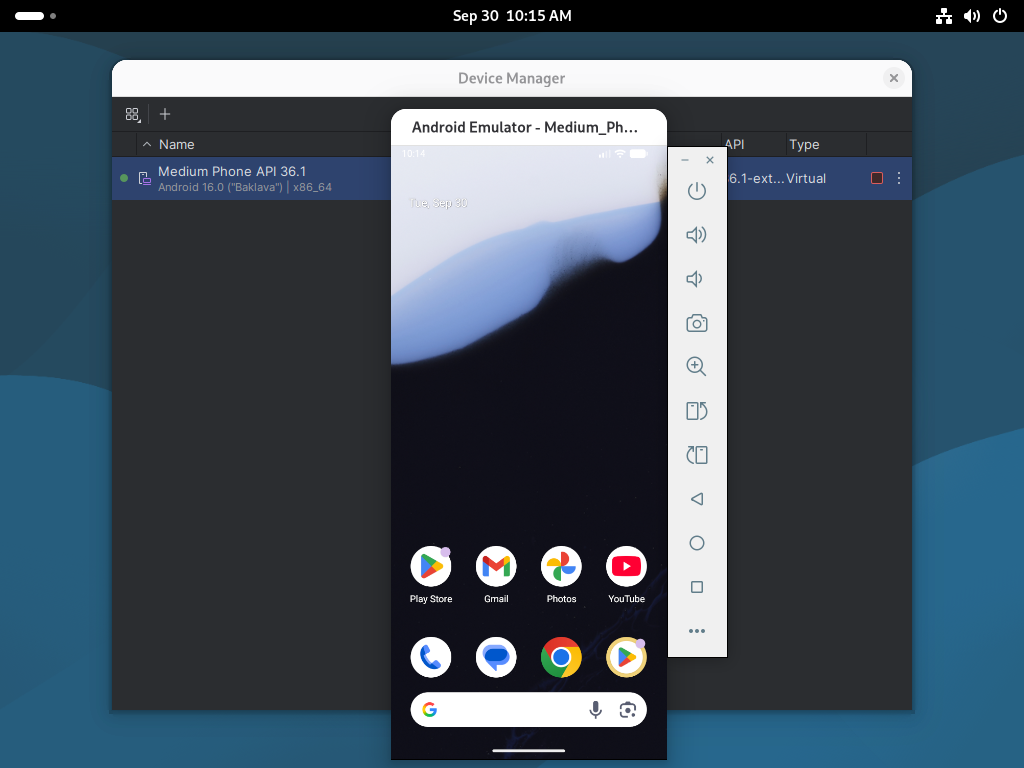
Task: Select the Type column header
Action: 804,144
